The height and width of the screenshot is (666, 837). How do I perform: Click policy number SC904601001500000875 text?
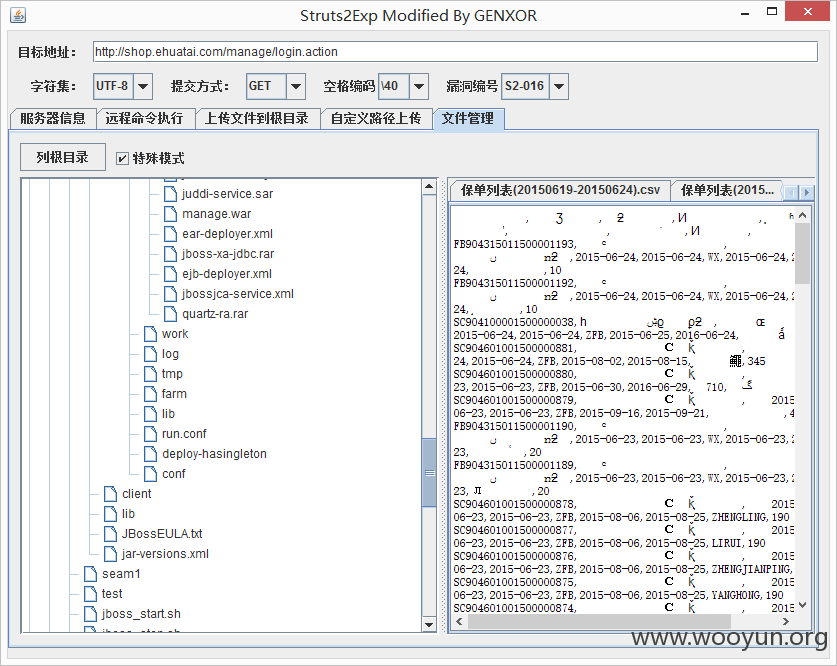515,582
